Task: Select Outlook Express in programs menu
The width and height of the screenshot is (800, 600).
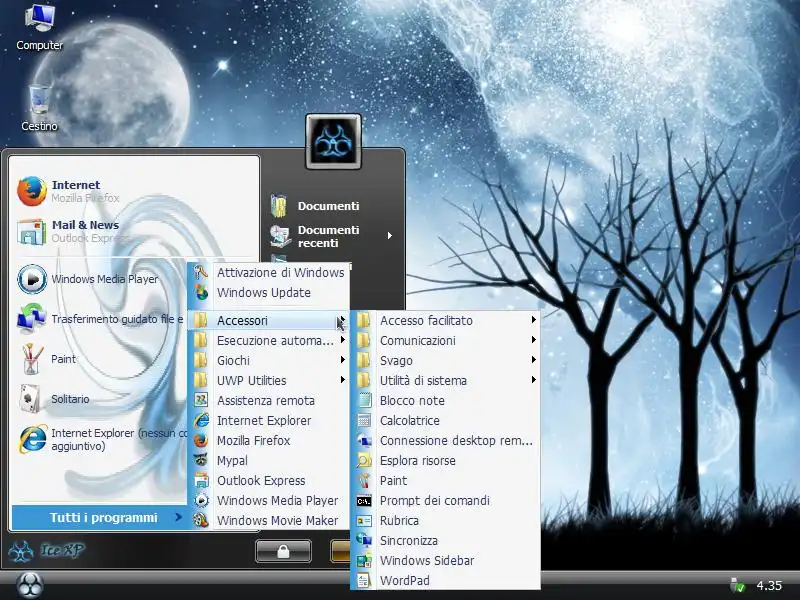Action: pos(268,481)
